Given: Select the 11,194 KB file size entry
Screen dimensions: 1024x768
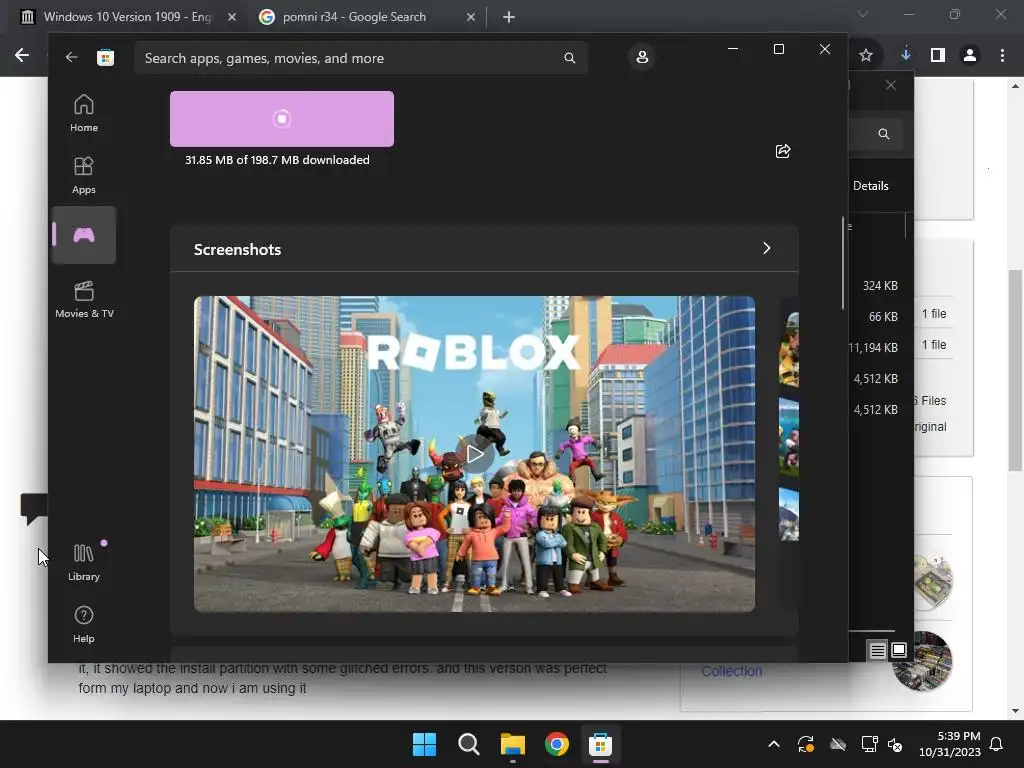Looking at the screenshot, I should point(873,347).
